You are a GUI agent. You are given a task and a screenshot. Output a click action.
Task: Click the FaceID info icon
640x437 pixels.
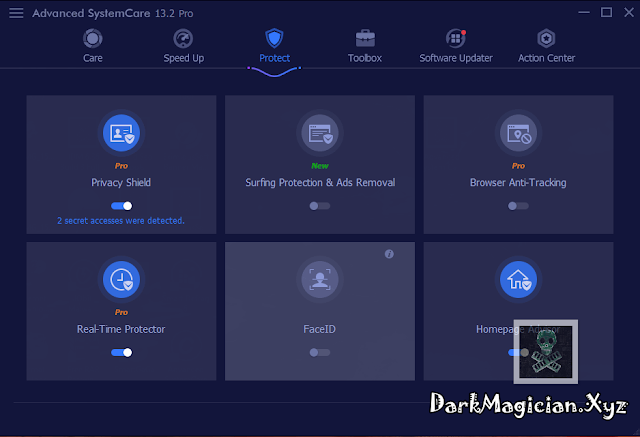[389, 254]
